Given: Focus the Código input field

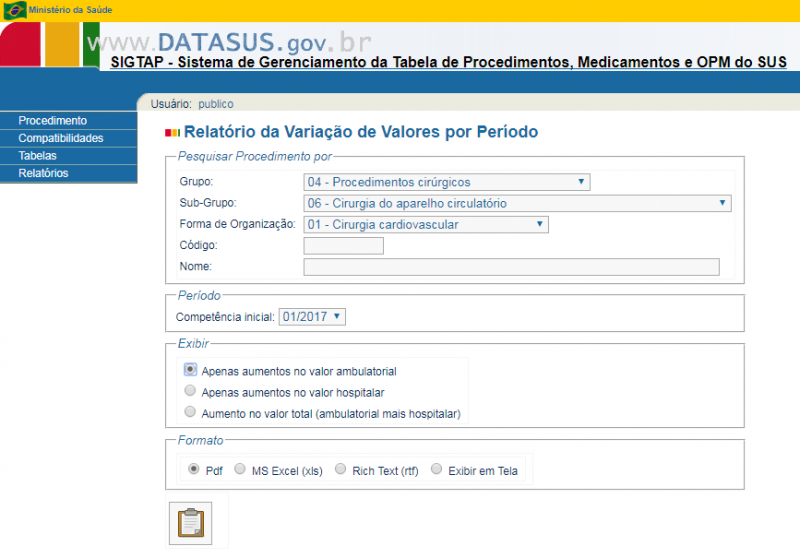Looking at the screenshot, I should coord(343,246).
